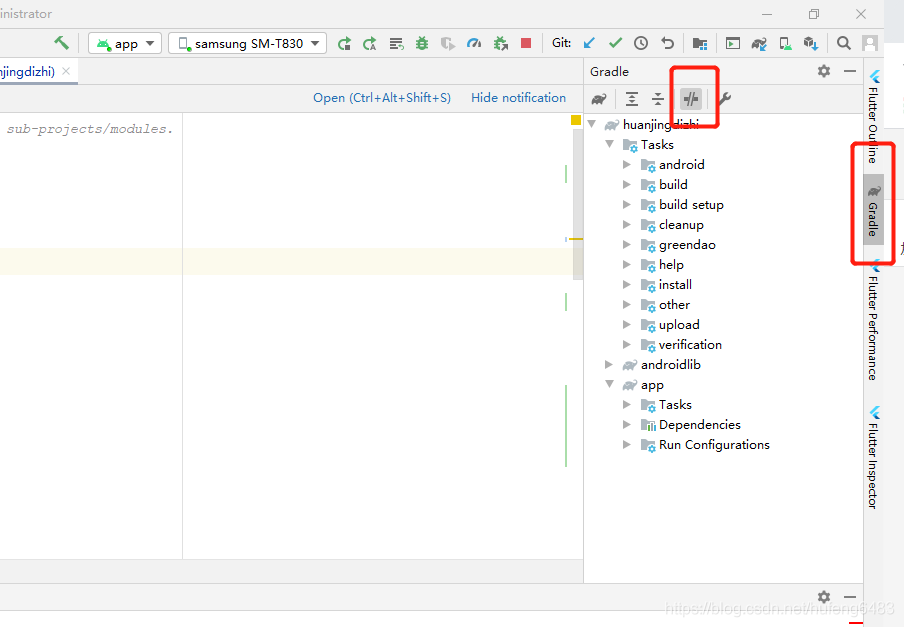Click the Debug bug icon
The height and width of the screenshot is (627, 904).
tap(422, 43)
